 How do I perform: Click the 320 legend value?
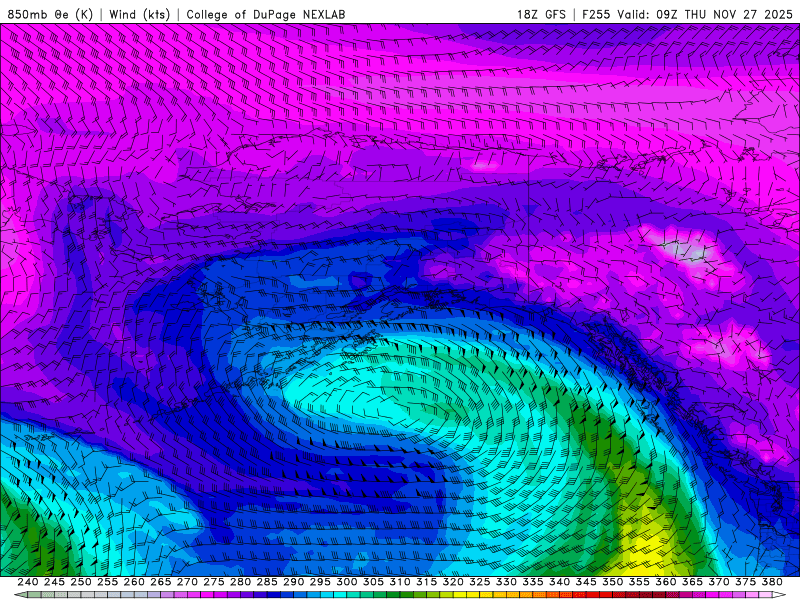point(453,582)
